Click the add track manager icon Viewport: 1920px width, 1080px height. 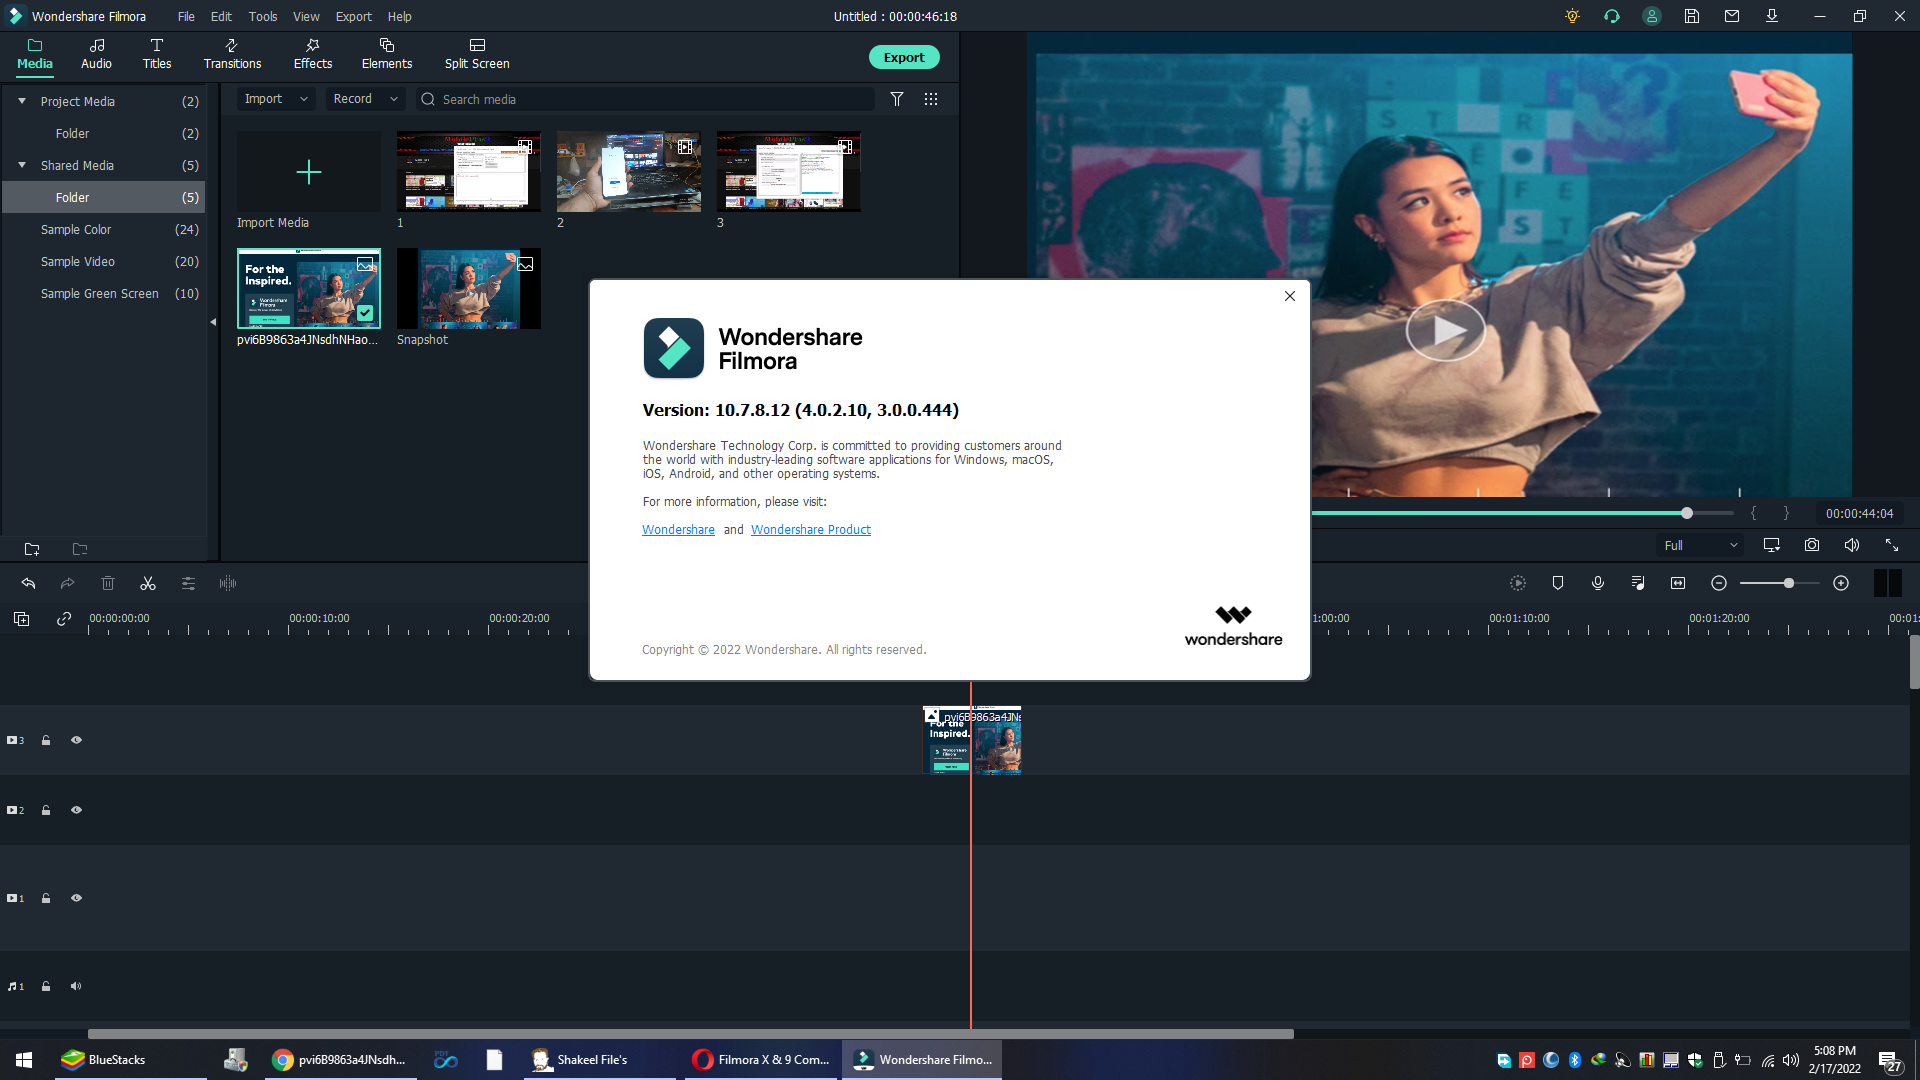pyautogui.click(x=21, y=619)
